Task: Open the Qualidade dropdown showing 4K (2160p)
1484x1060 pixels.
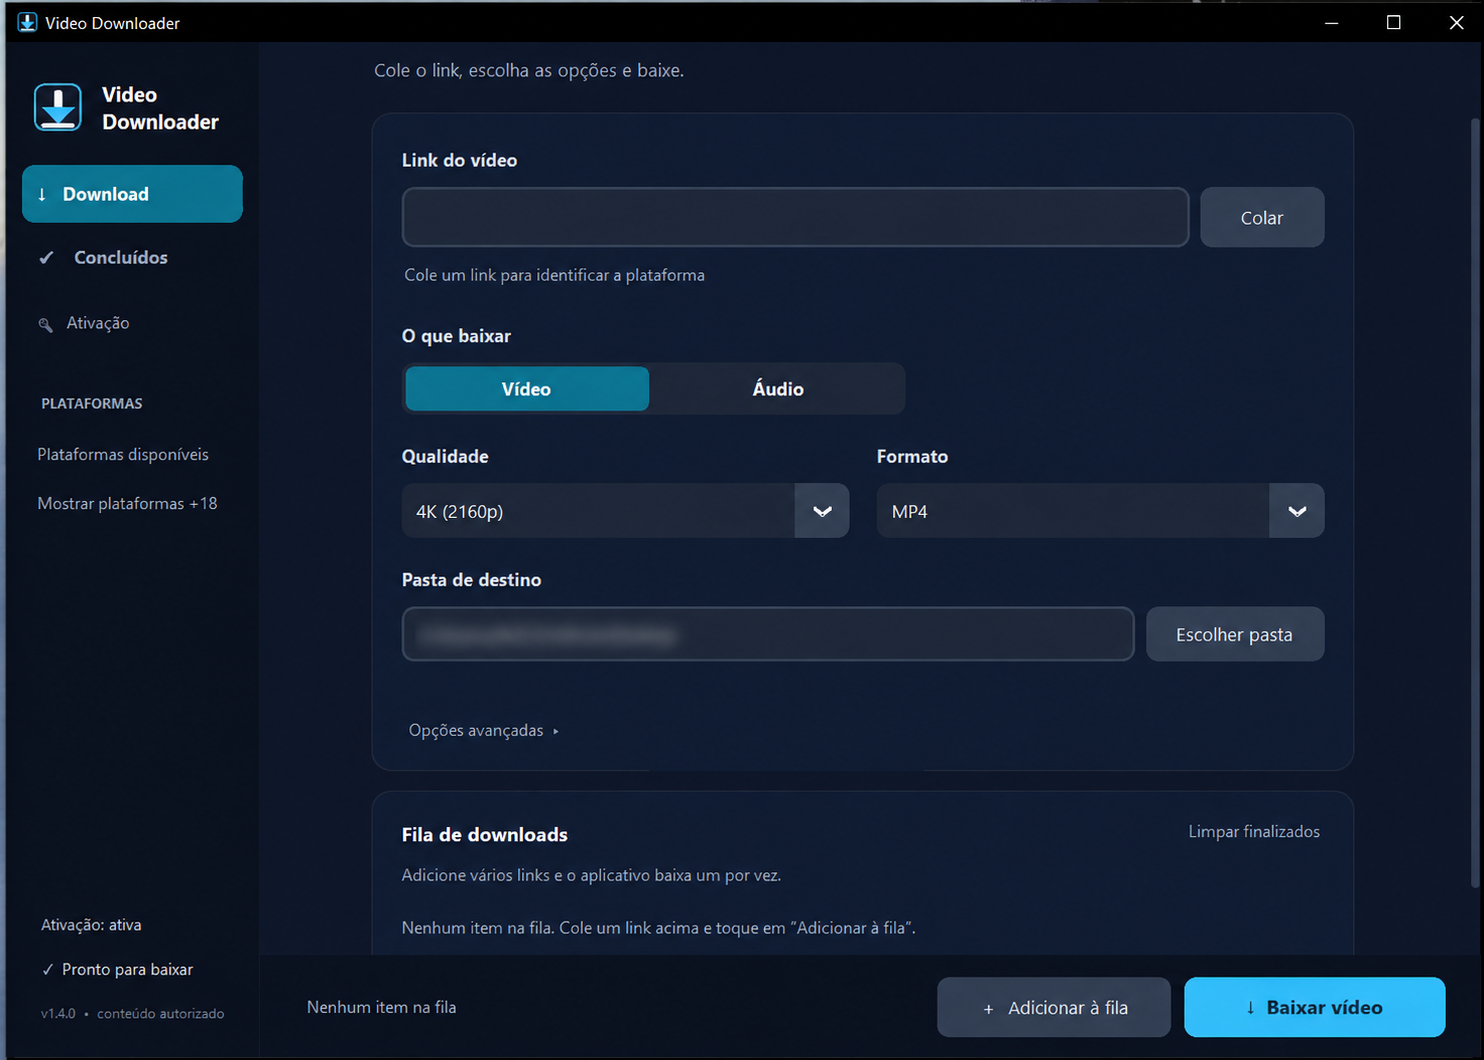Action: (625, 511)
